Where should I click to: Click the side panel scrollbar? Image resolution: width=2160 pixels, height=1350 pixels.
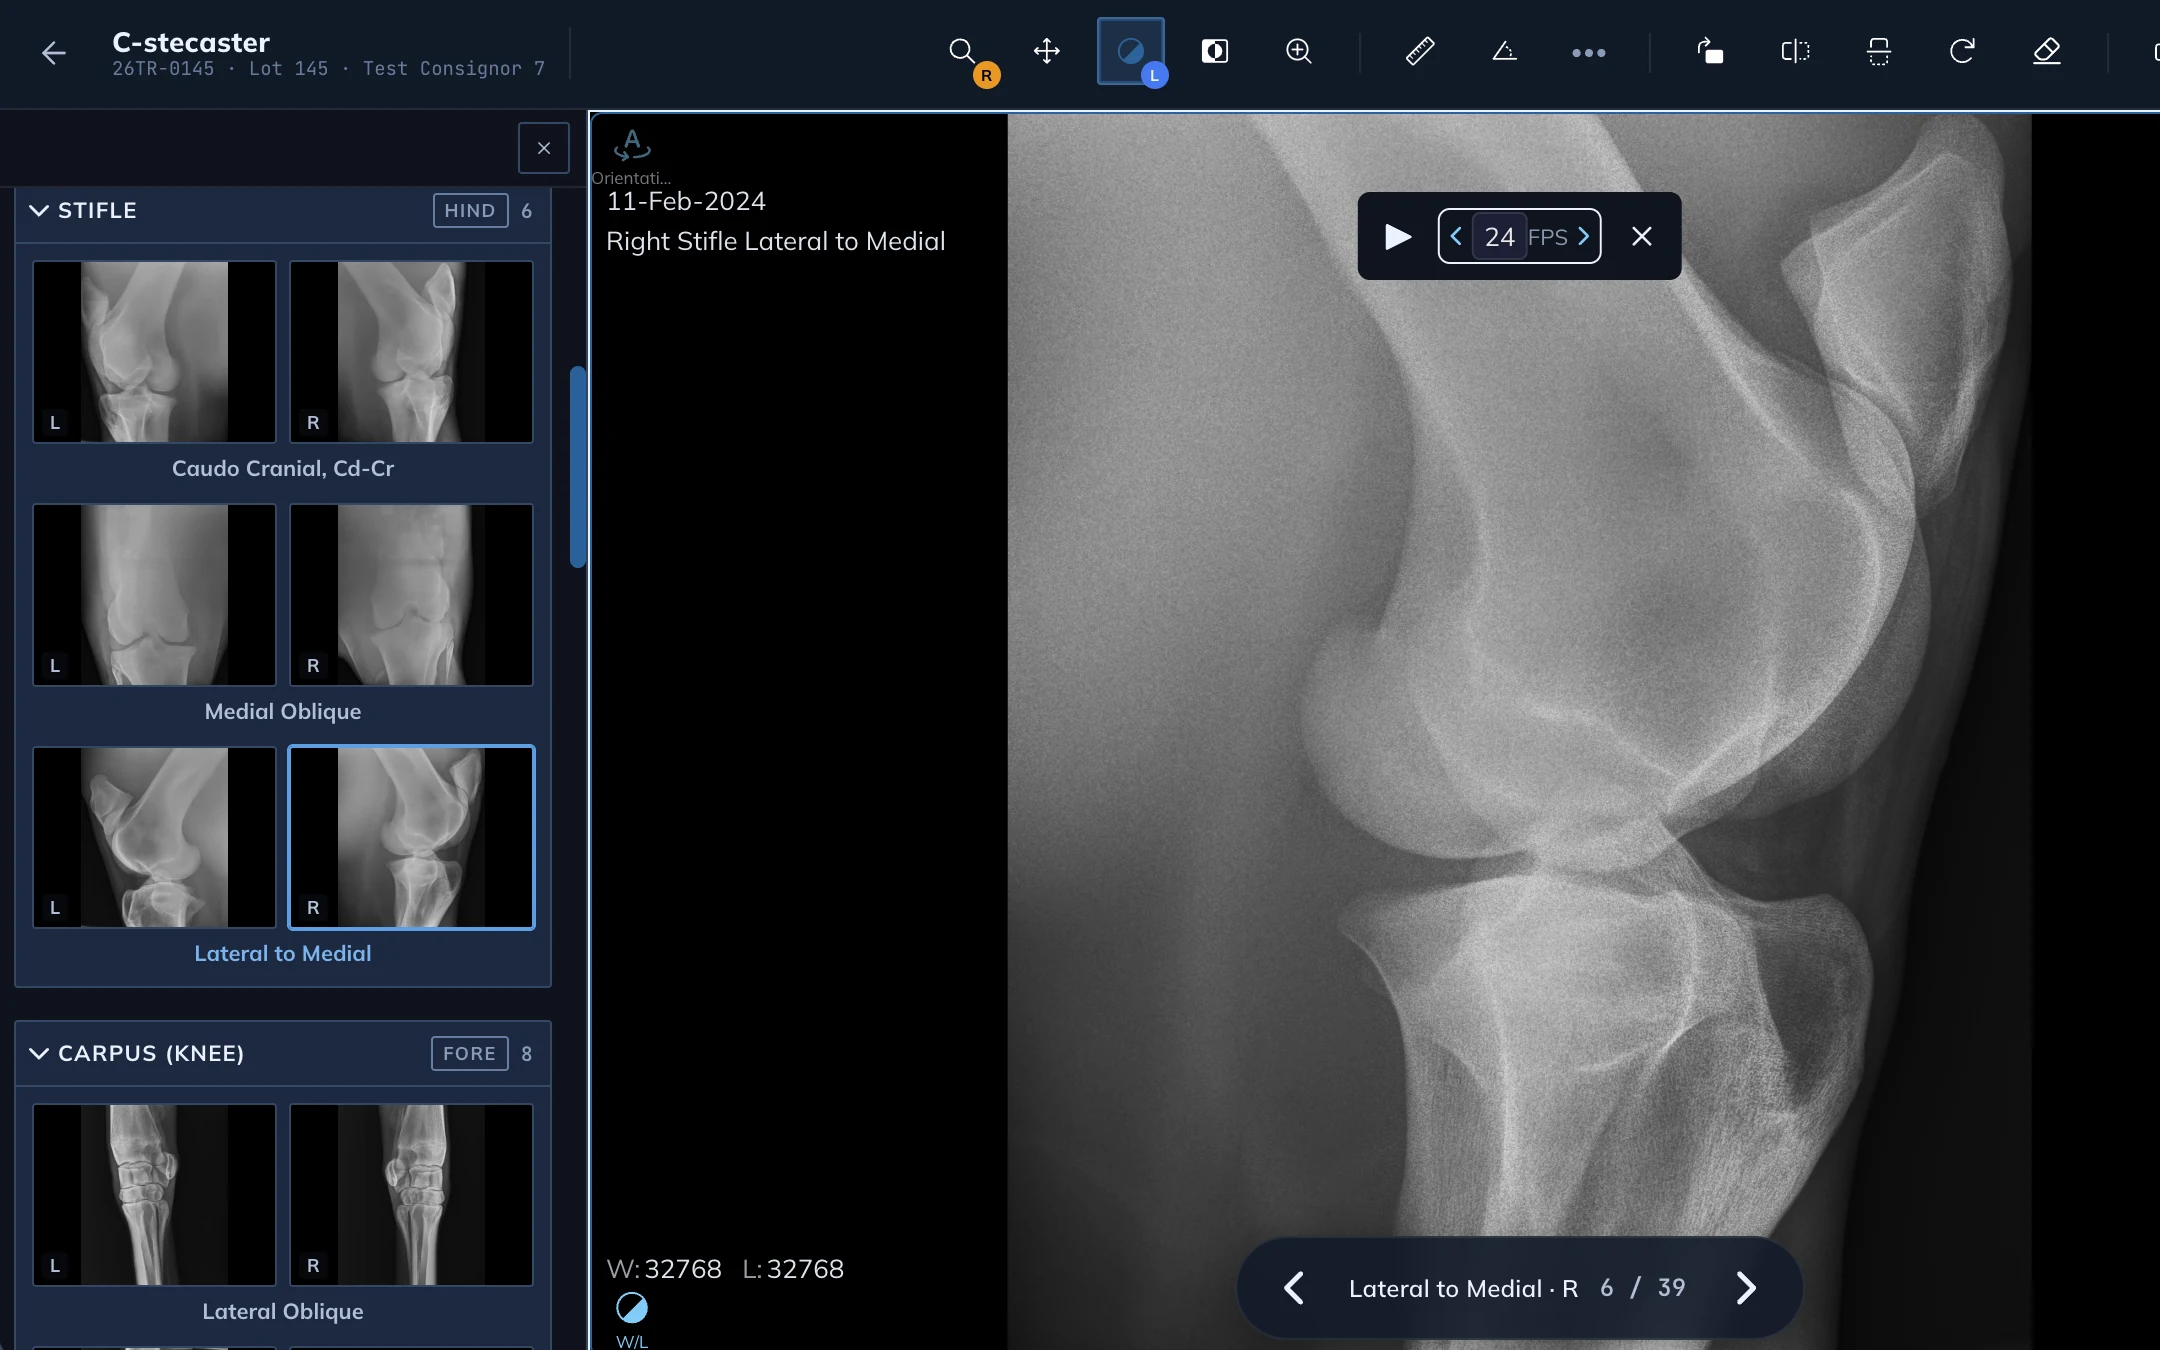pyautogui.click(x=577, y=467)
